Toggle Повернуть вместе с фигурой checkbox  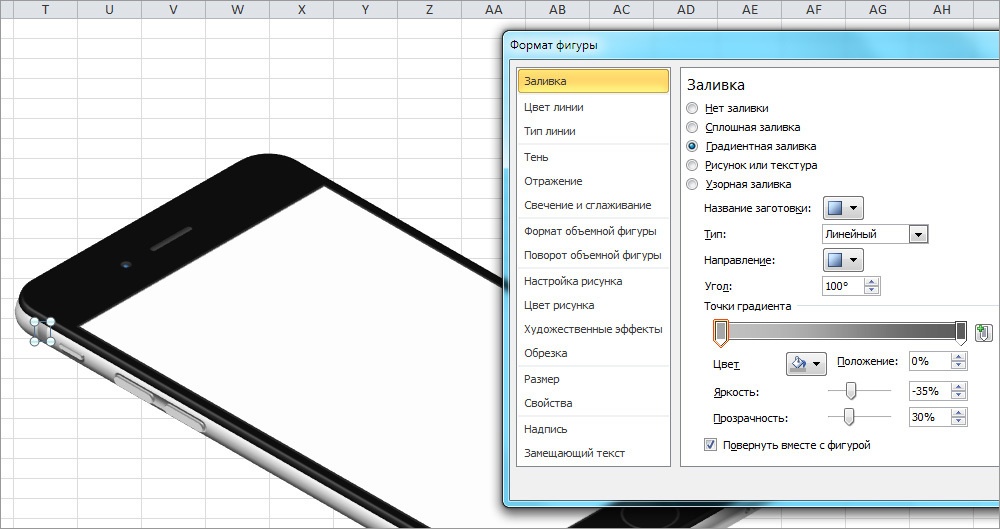710,445
